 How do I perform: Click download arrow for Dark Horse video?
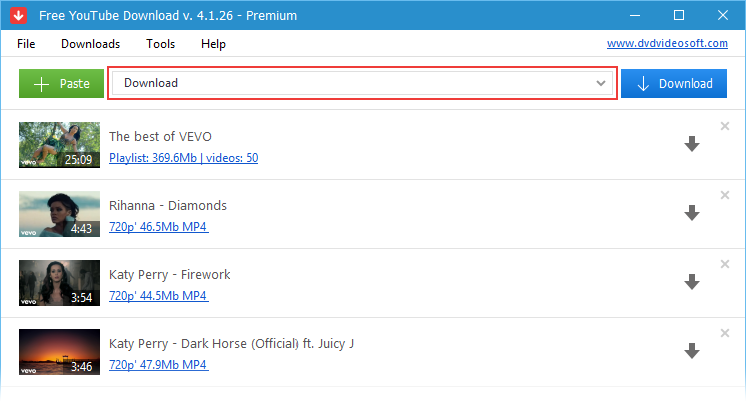click(692, 351)
